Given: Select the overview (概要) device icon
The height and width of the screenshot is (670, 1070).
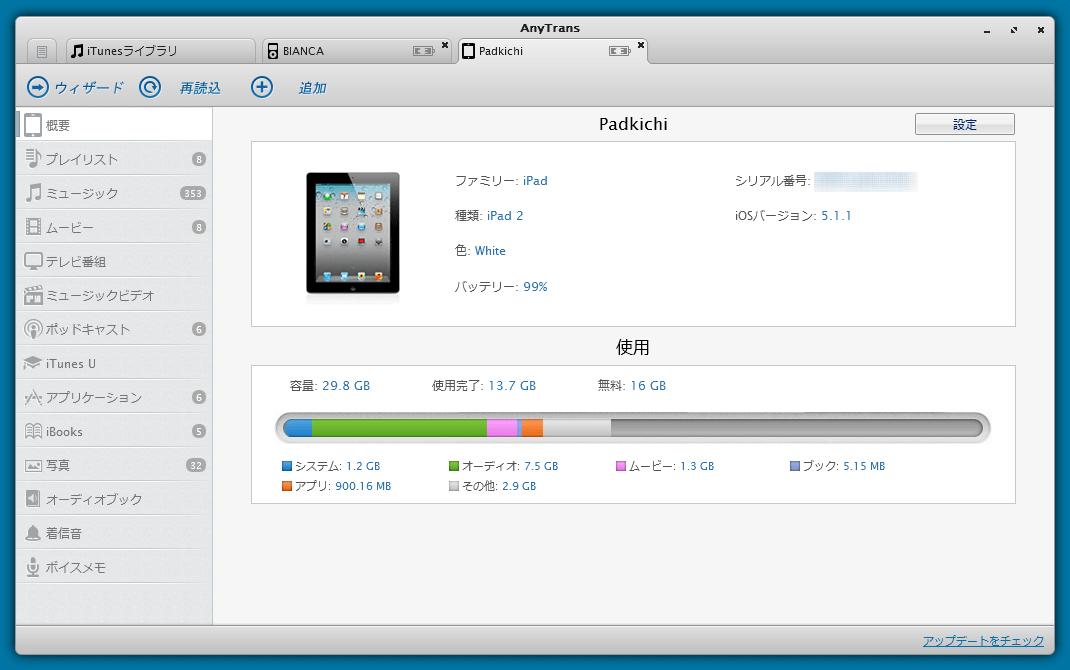Looking at the screenshot, I should click(x=33, y=125).
